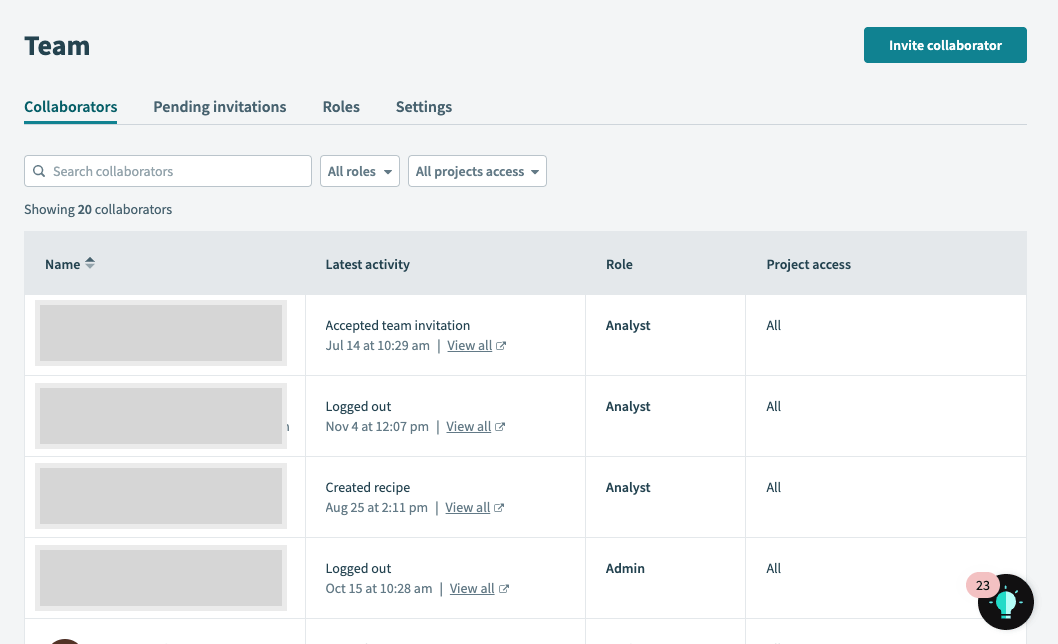The width and height of the screenshot is (1058, 644).
Task: Click 'All' project access in Created recipe row
Action: click(773, 487)
